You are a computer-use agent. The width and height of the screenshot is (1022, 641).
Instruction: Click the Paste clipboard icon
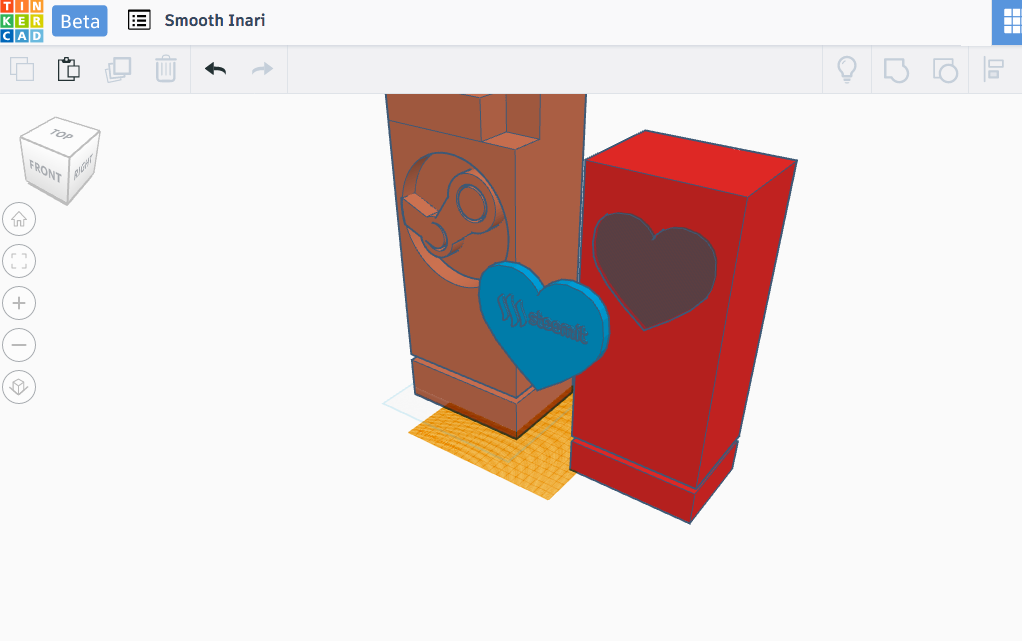pyautogui.click(x=68, y=69)
